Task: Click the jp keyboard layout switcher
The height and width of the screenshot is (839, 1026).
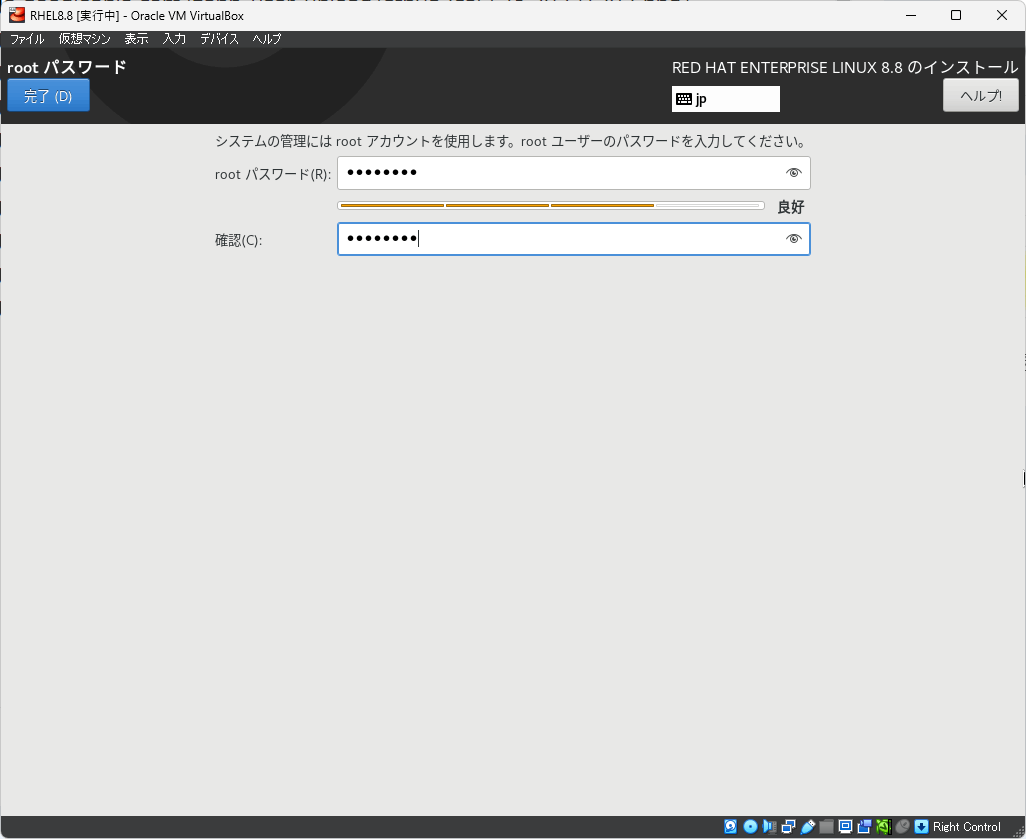Action: tap(726, 99)
